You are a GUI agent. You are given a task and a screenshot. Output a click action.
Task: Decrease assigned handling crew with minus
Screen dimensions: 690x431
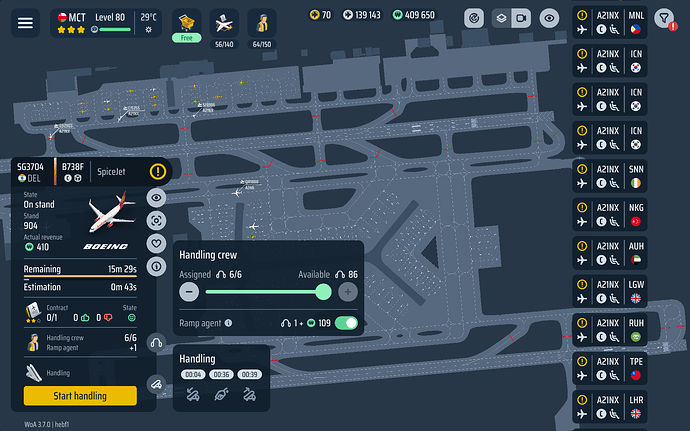tap(189, 292)
